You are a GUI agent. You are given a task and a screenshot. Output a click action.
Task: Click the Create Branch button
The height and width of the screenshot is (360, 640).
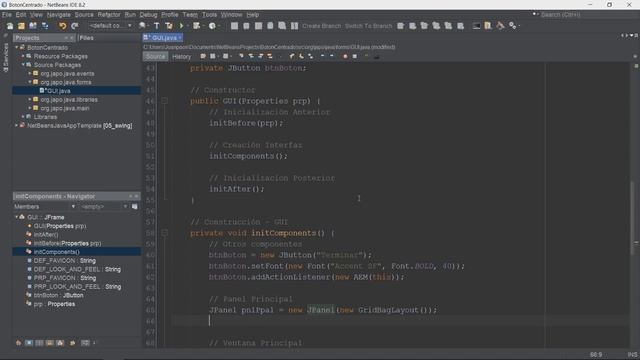click(322, 26)
